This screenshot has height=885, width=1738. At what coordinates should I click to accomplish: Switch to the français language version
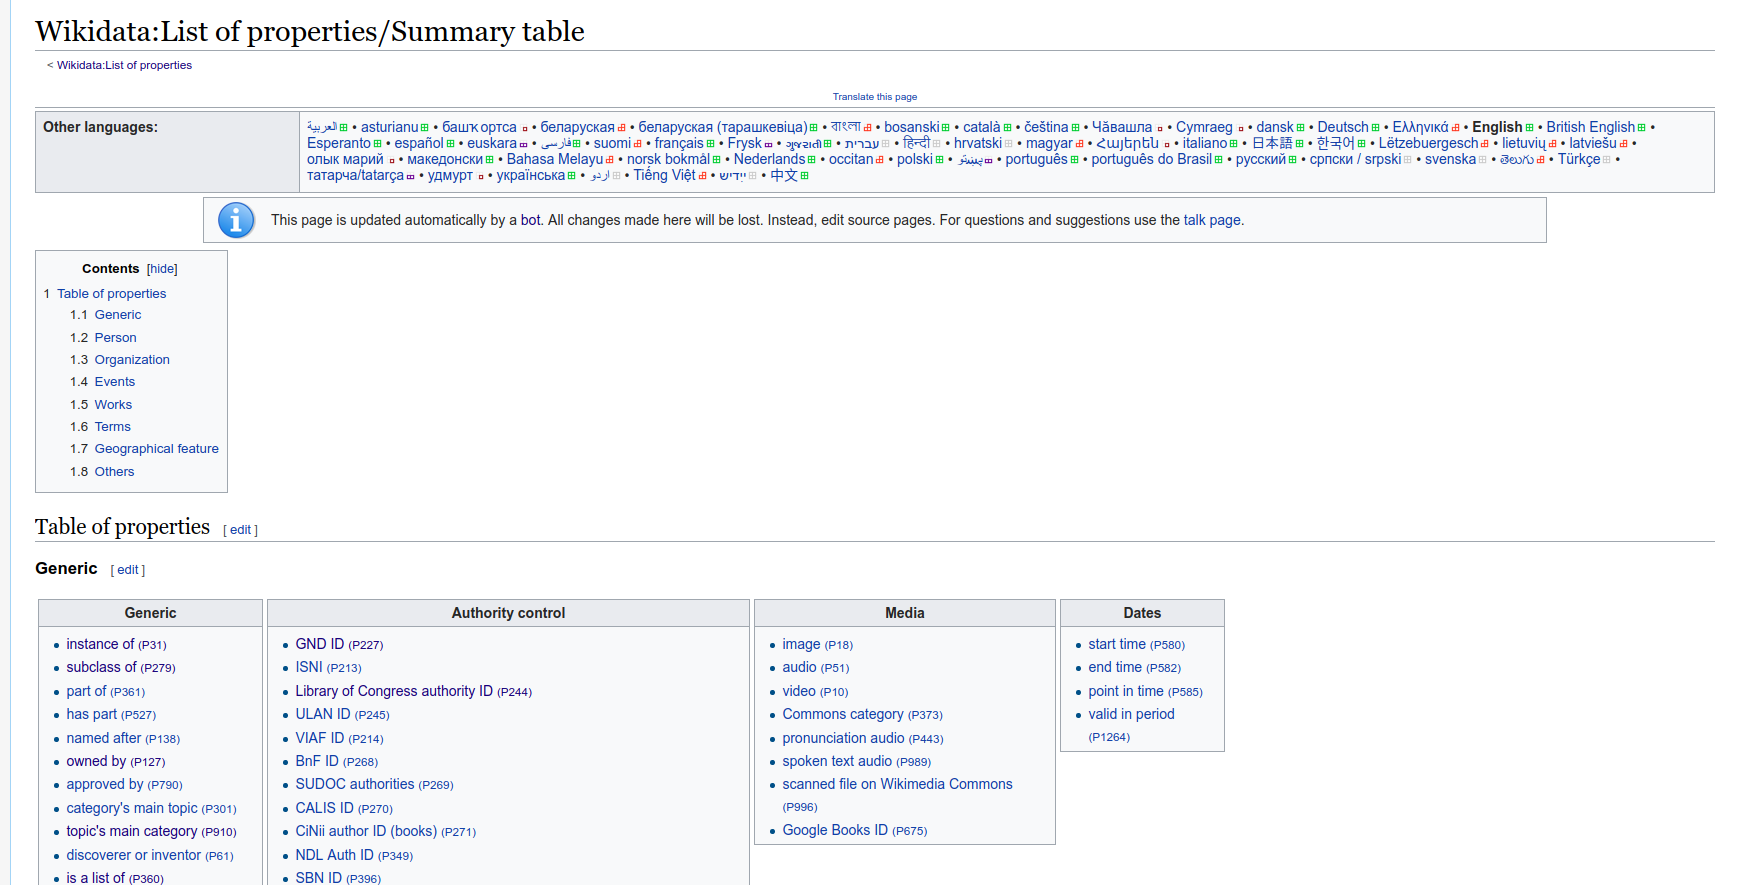[679, 144]
